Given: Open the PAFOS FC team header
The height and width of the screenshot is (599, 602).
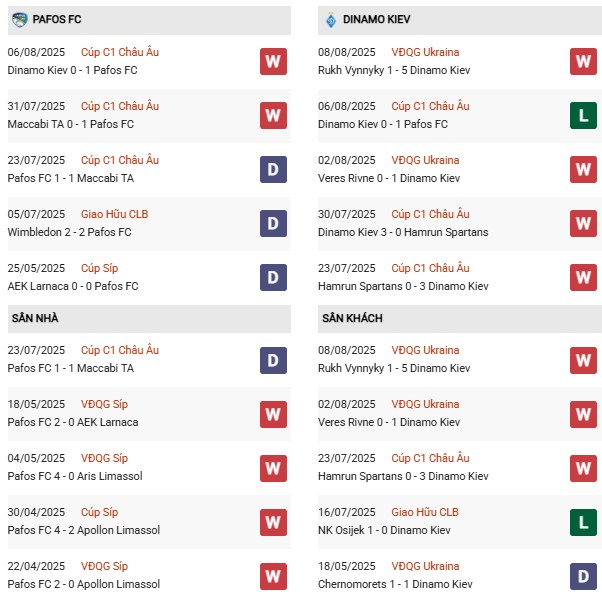Looking at the screenshot, I should [60, 20].
